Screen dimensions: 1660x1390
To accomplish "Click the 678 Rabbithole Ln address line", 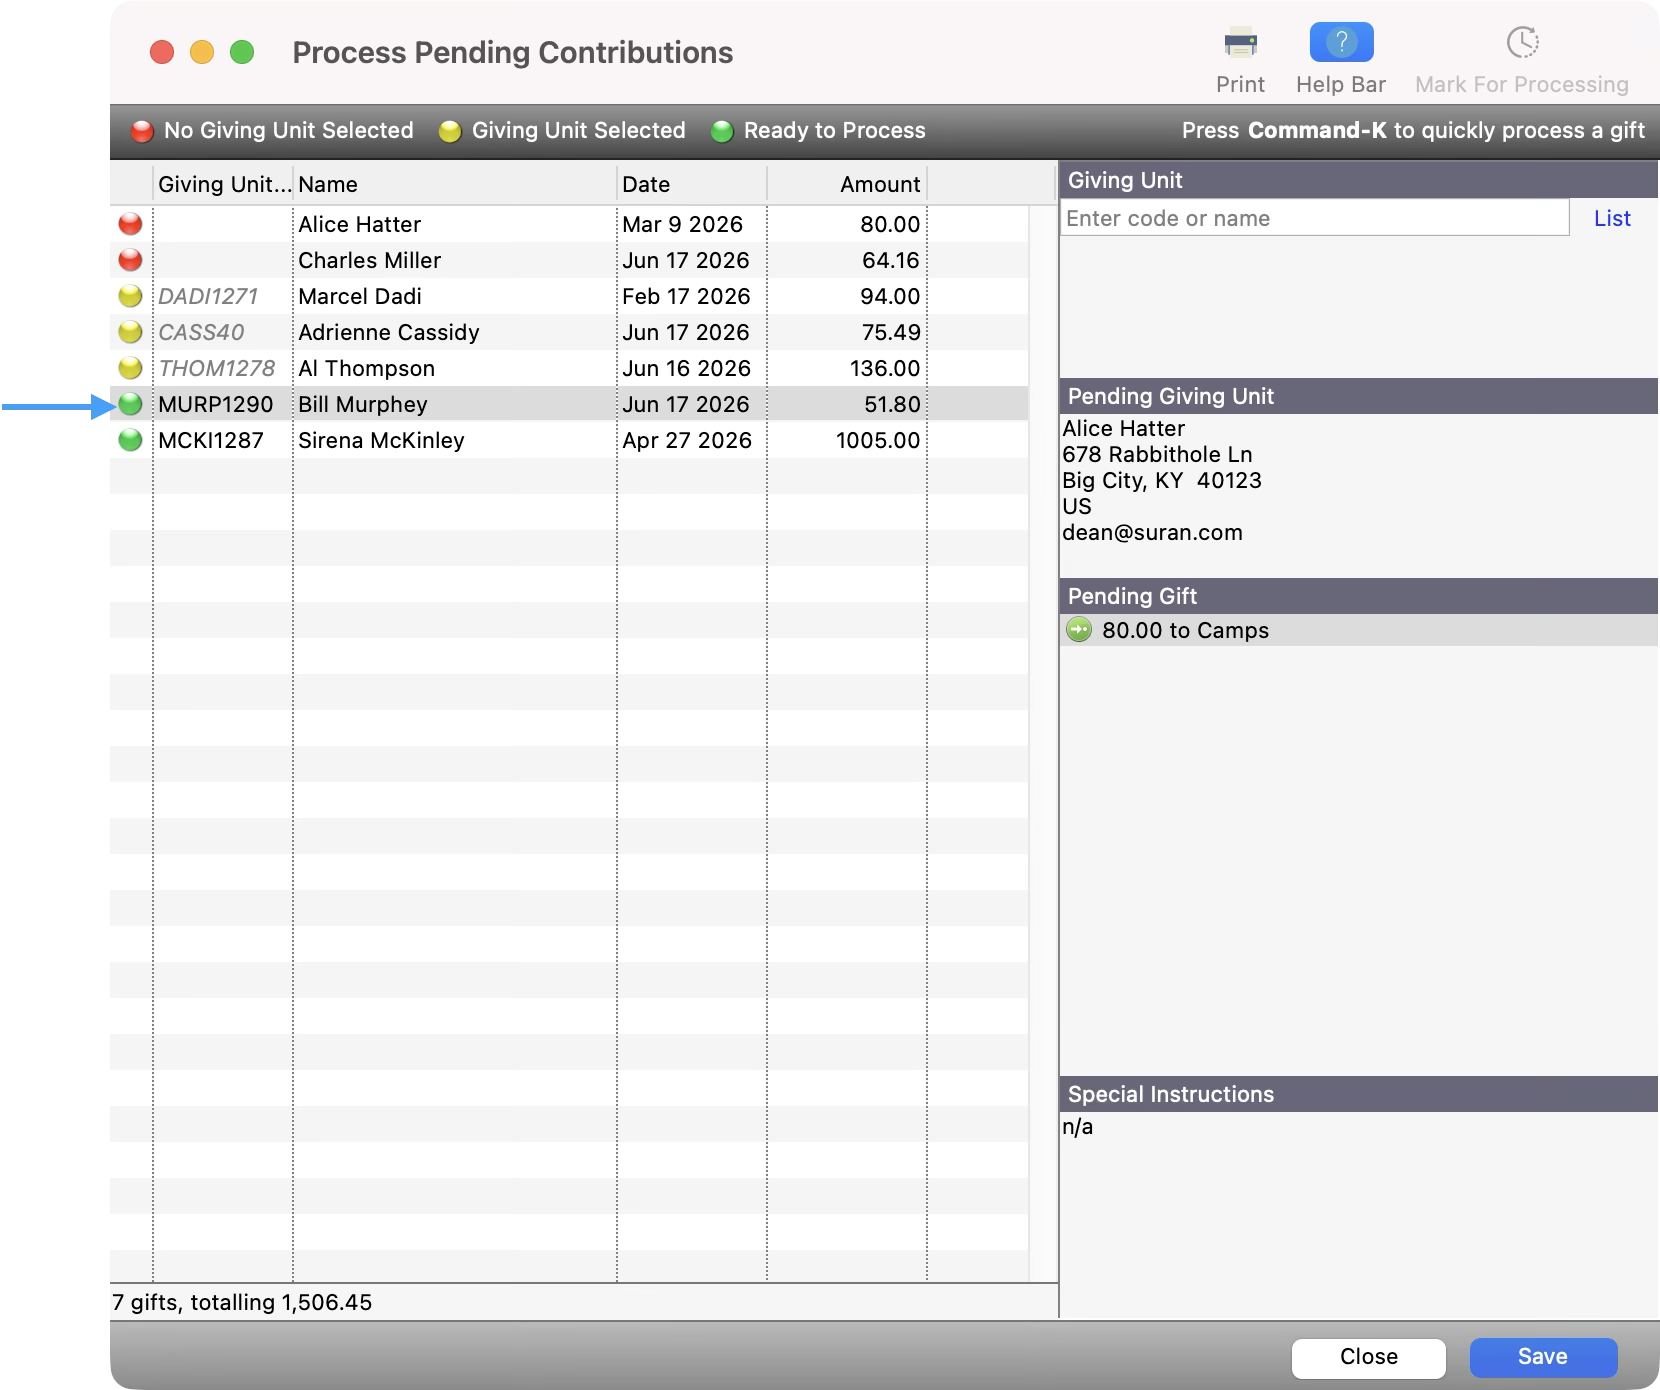I will point(1157,454).
